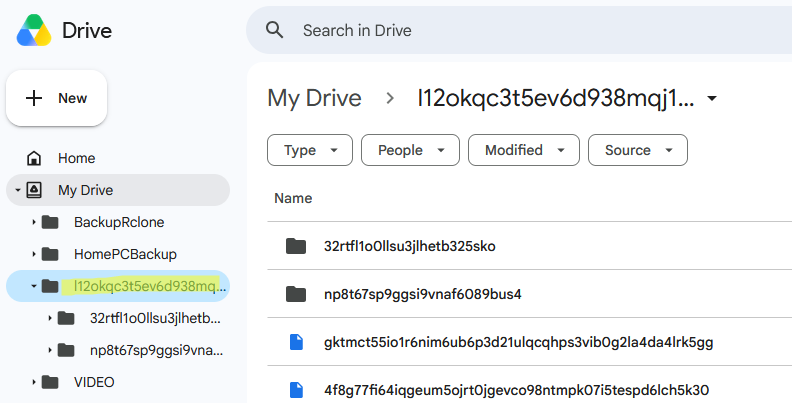This screenshot has width=792, height=403.
Task: Collapse the l12okqc3t5ev6d938mq folder tree
Action: click(x=34, y=286)
